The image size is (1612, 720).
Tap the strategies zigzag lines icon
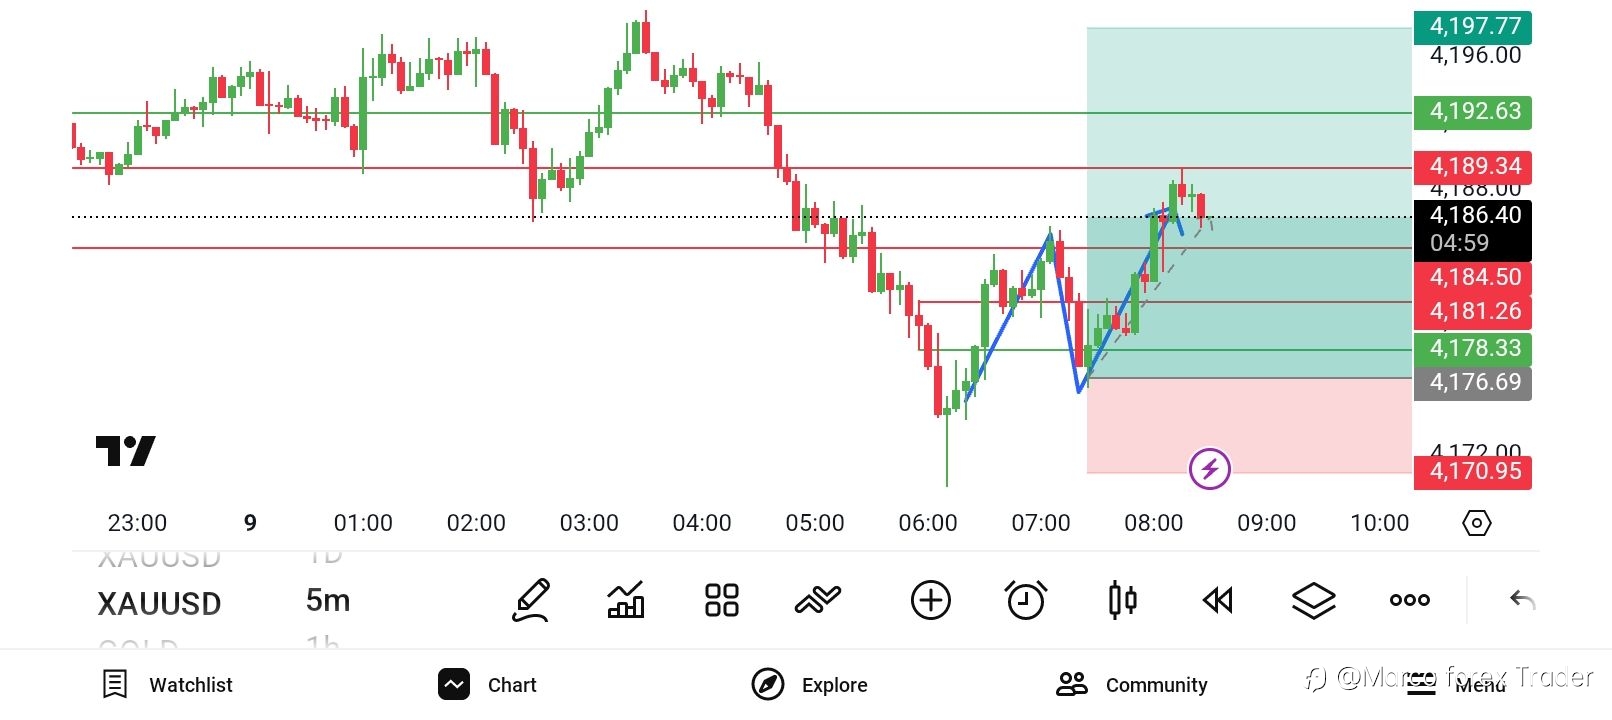tap(818, 600)
